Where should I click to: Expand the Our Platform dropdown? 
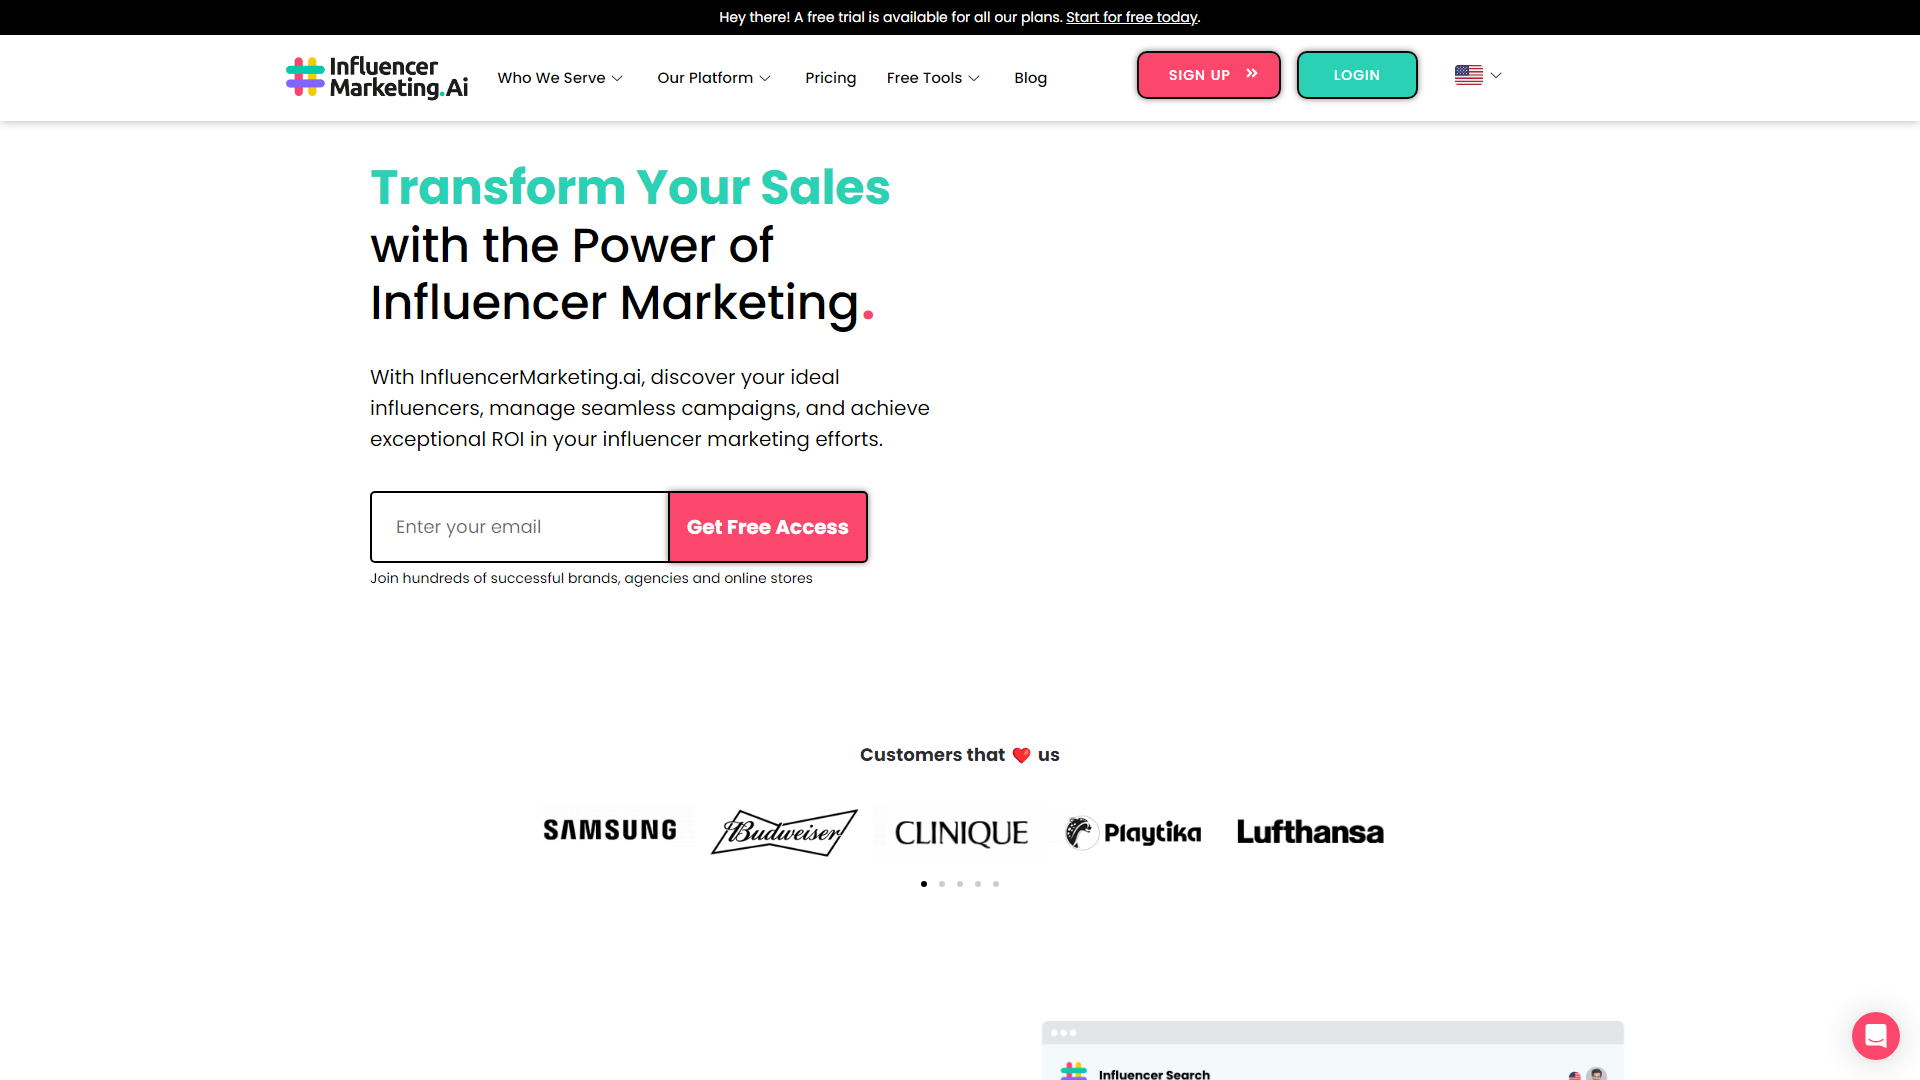714,78
